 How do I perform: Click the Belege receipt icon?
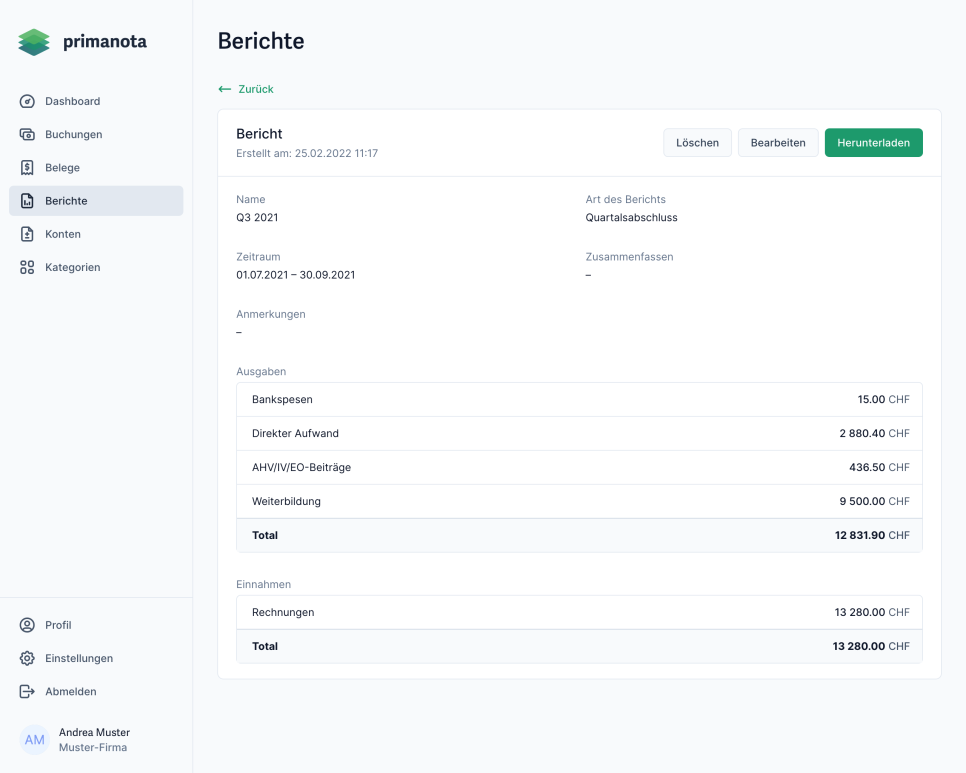27,168
